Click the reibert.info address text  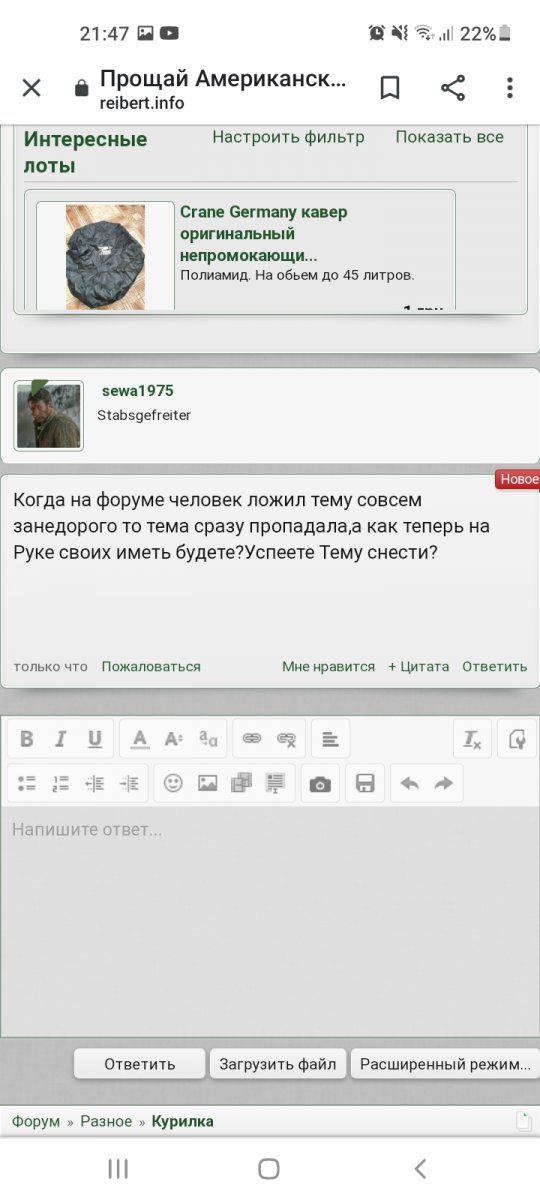click(x=142, y=102)
